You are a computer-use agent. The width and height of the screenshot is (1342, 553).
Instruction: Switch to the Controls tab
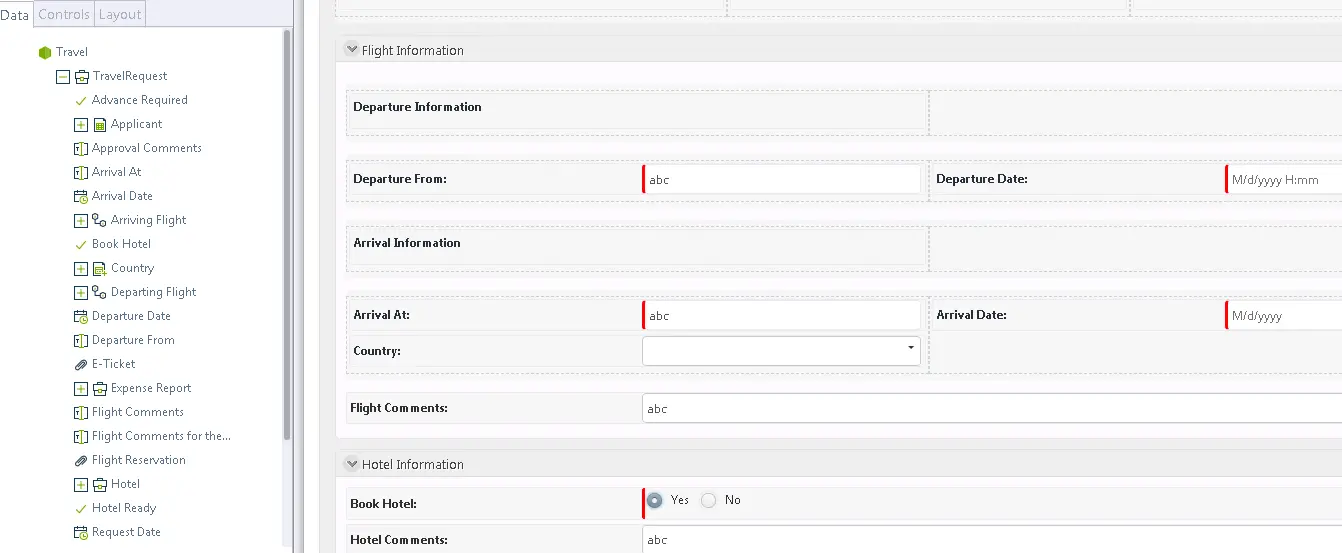(x=64, y=14)
